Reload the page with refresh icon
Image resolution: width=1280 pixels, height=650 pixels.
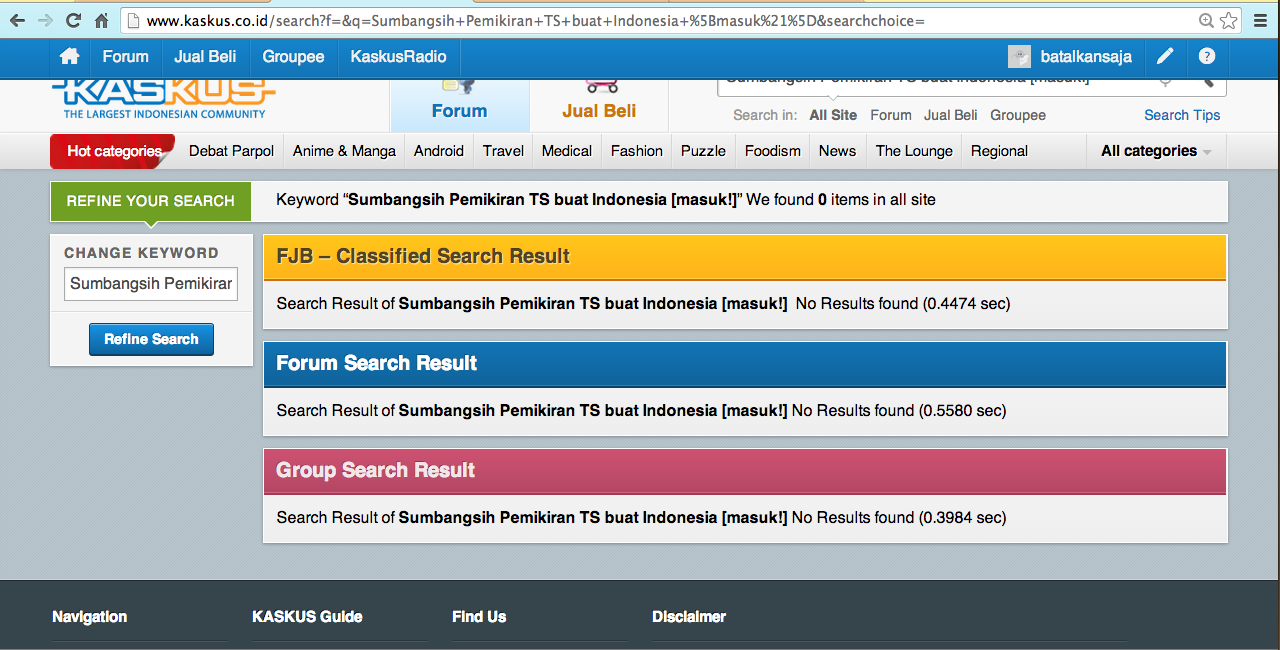point(73,20)
